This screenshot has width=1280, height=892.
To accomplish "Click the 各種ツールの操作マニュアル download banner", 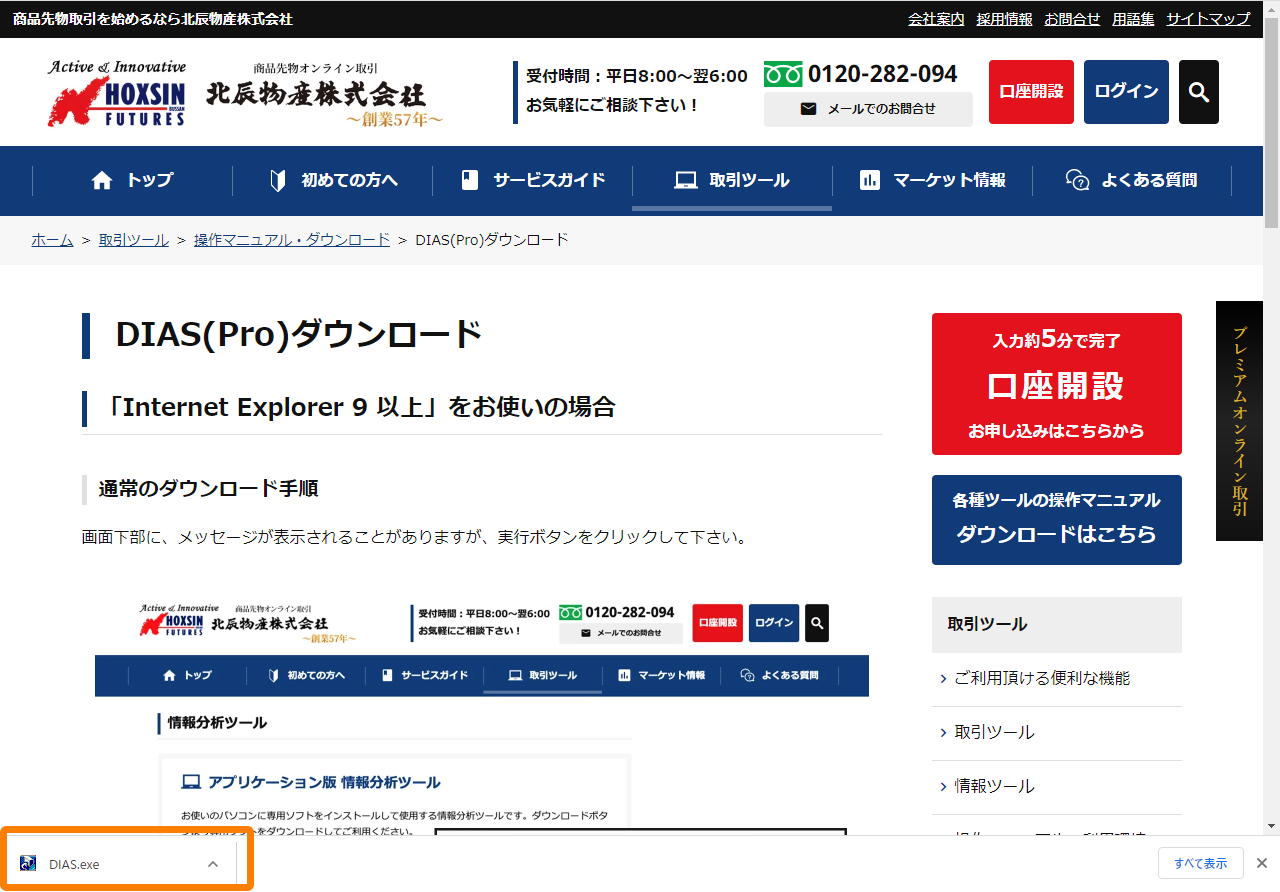I will pyautogui.click(x=1056, y=519).
